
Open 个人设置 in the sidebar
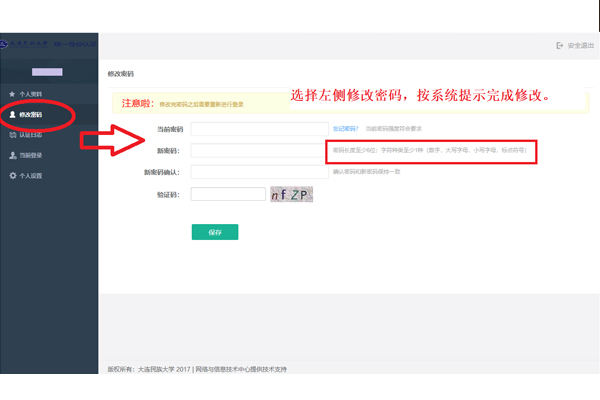click(32, 176)
